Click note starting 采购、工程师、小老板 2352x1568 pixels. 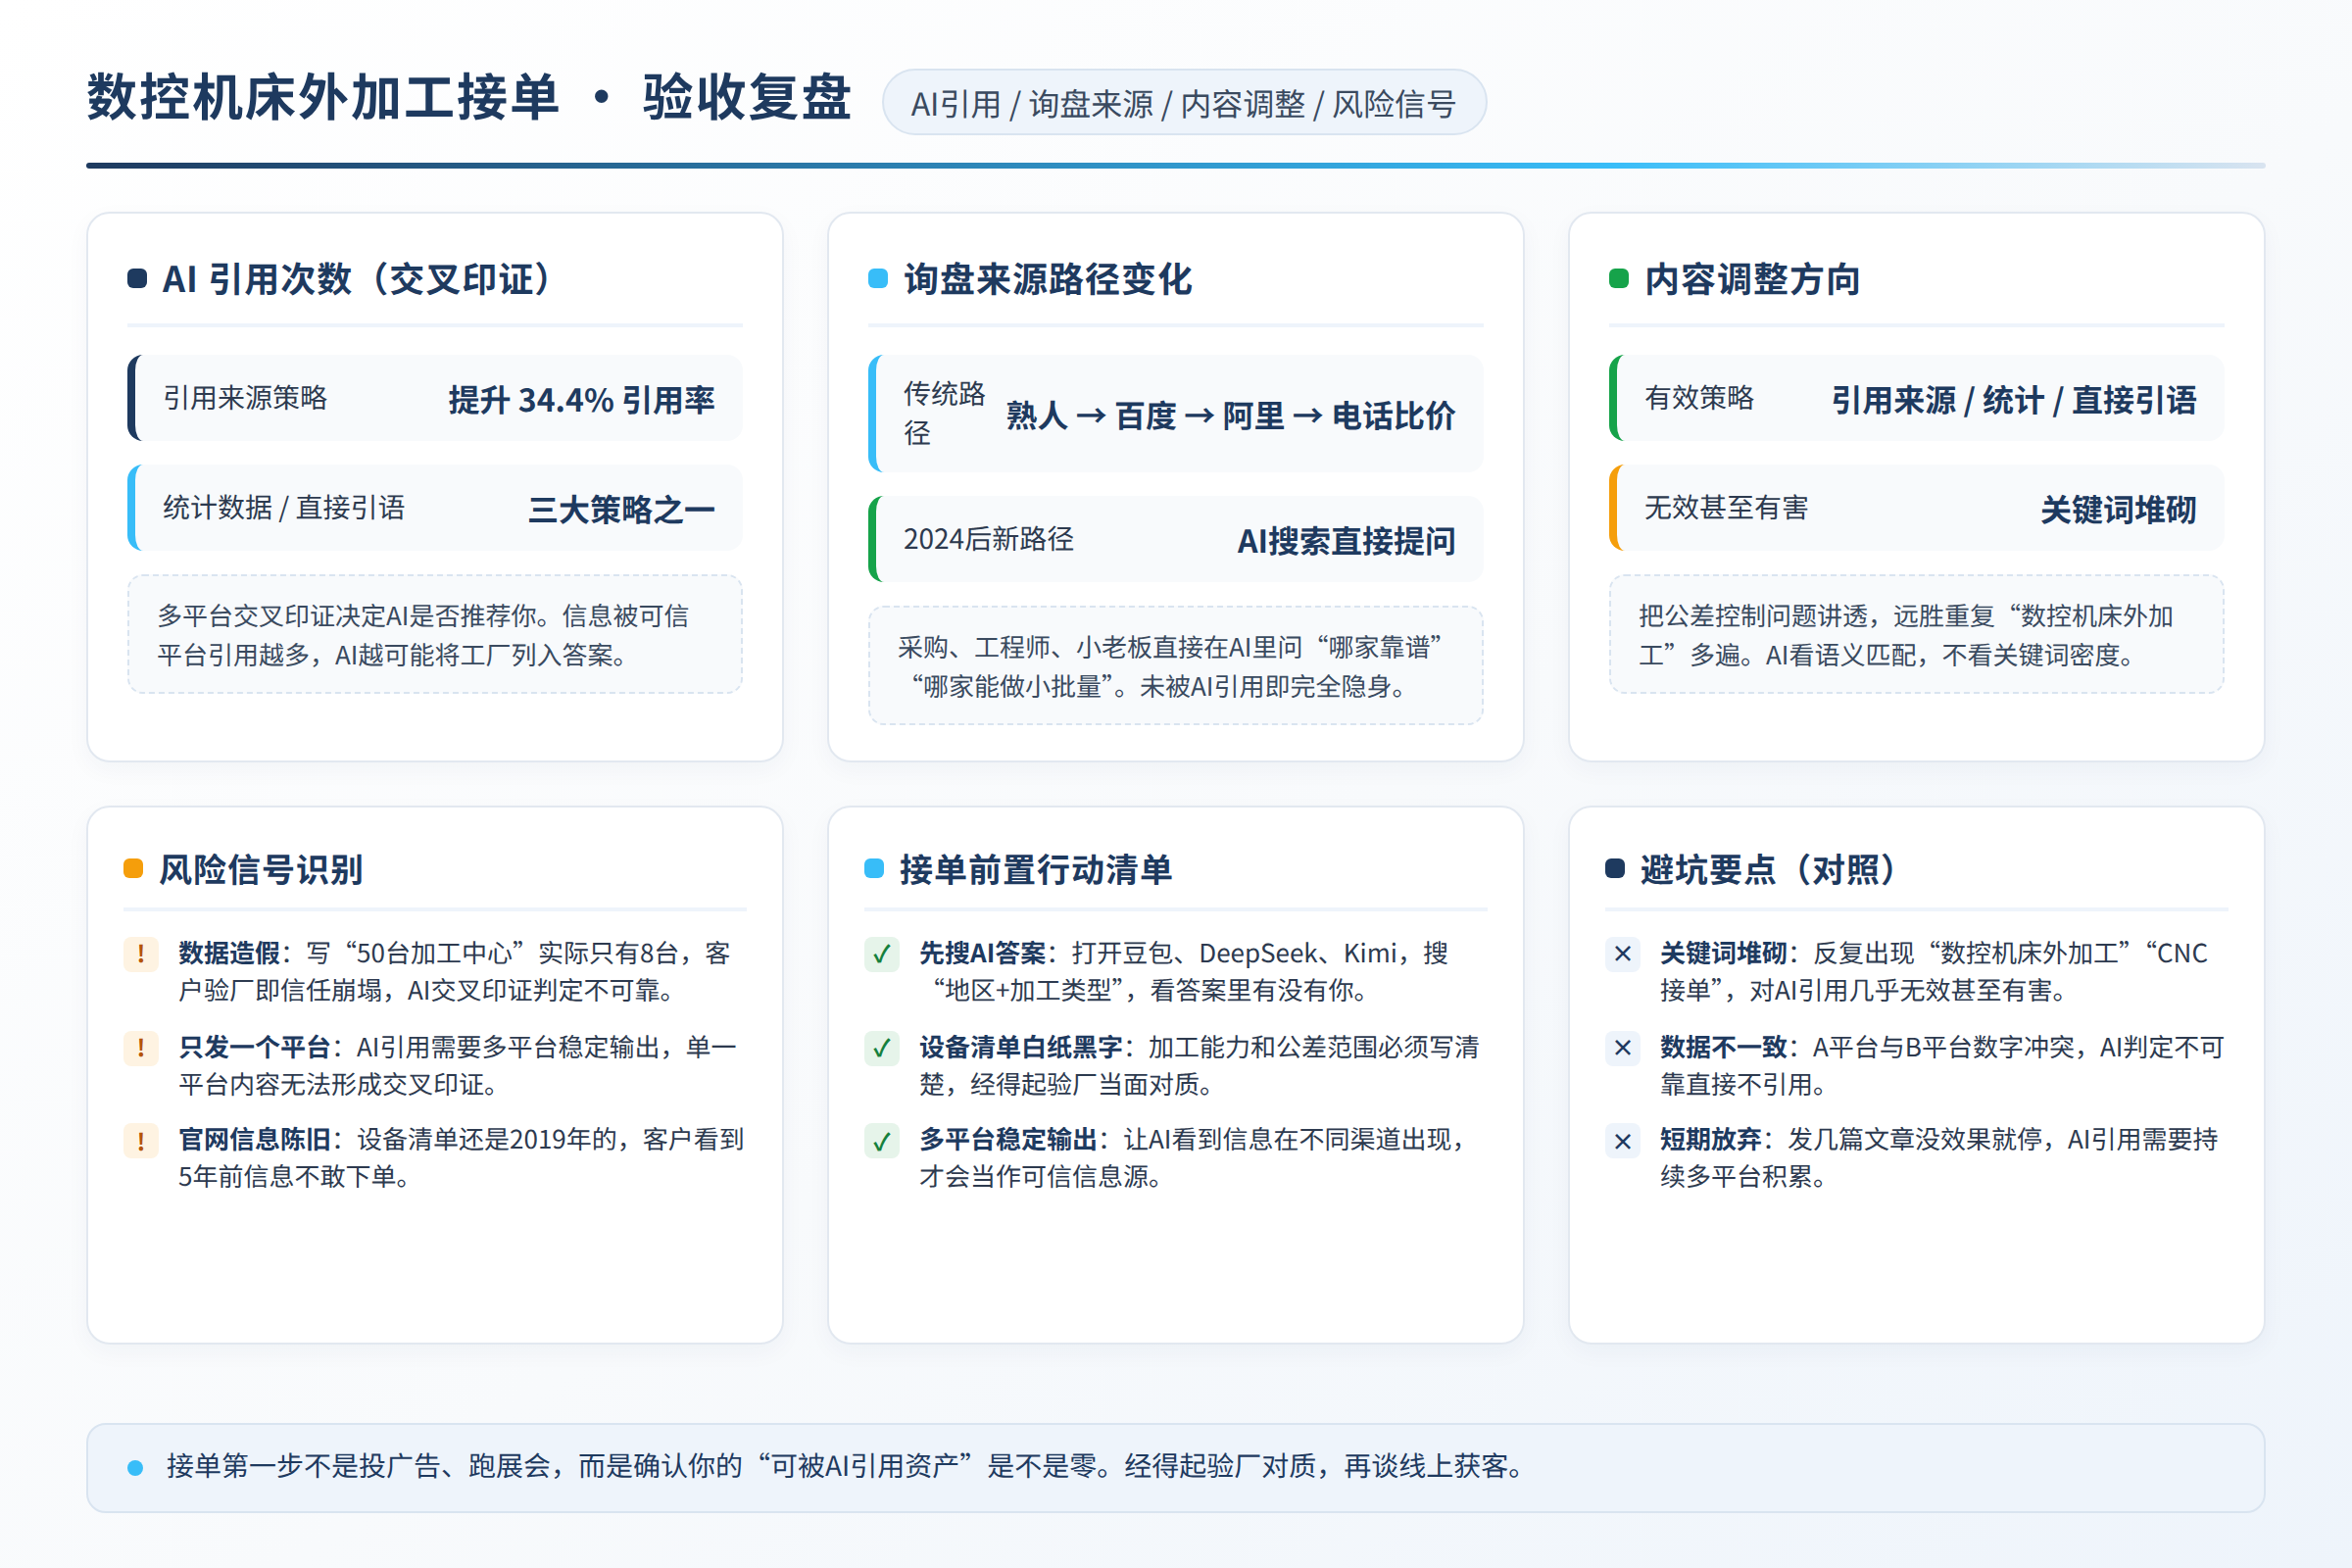[1175, 665]
